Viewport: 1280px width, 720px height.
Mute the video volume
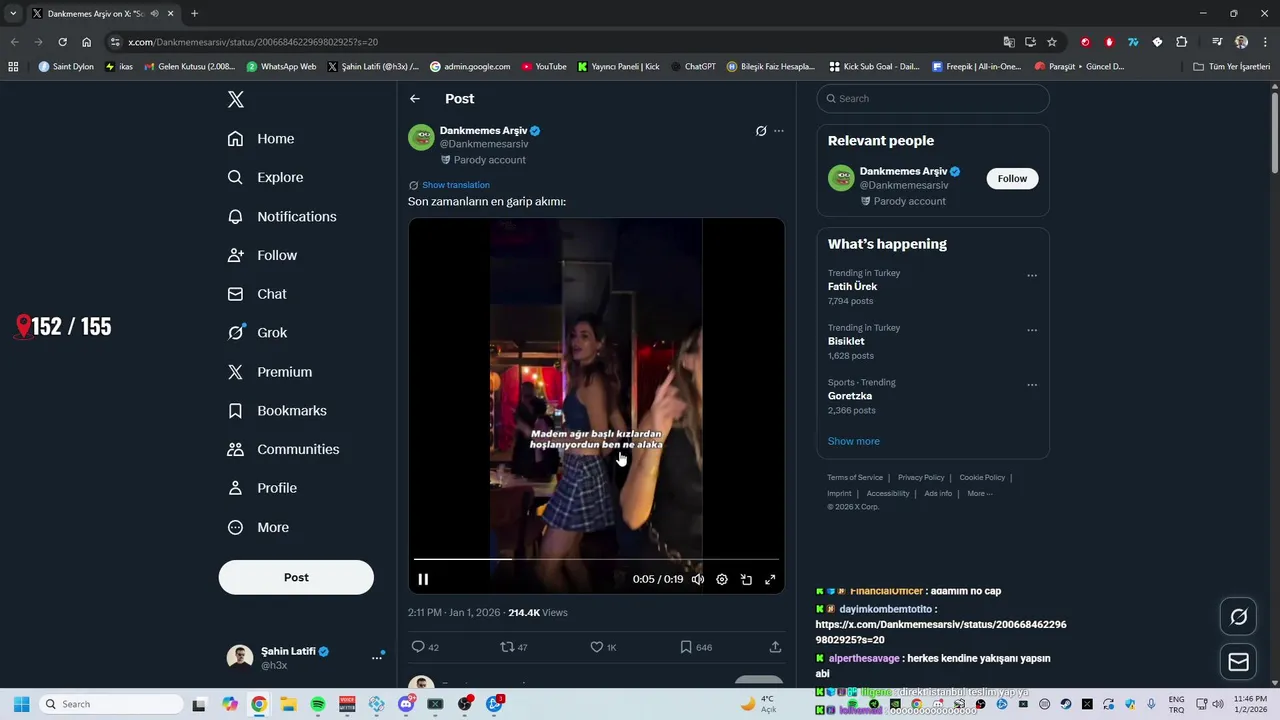(x=698, y=579)
